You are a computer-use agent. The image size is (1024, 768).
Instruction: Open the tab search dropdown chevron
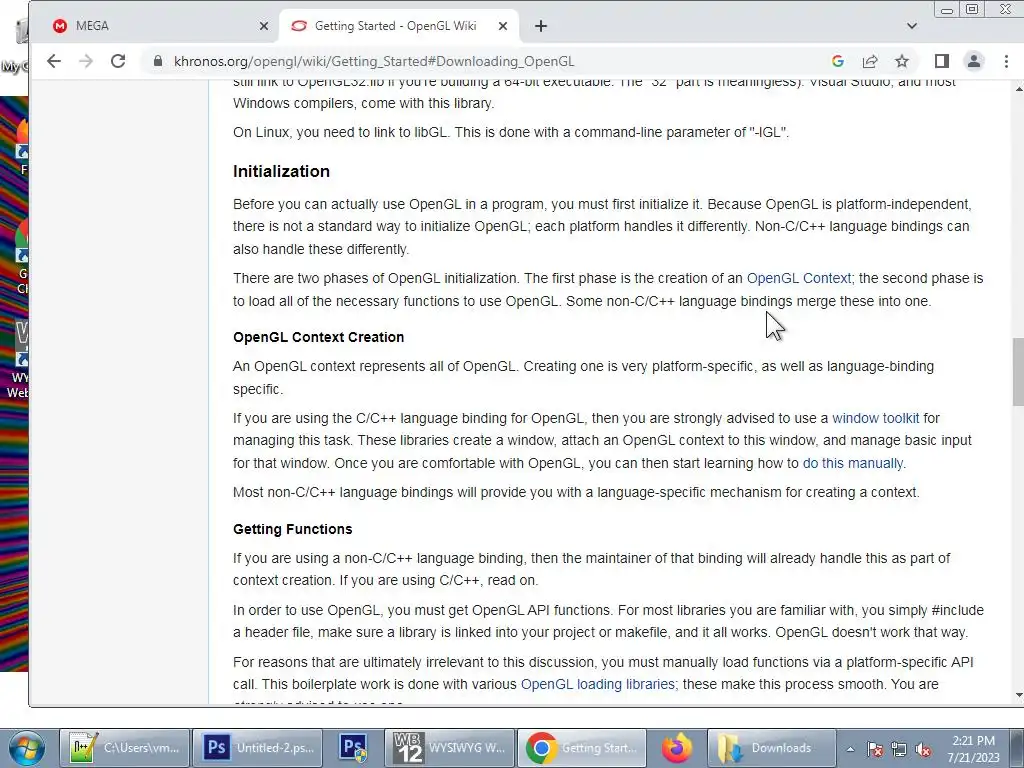tap(912, 26)
